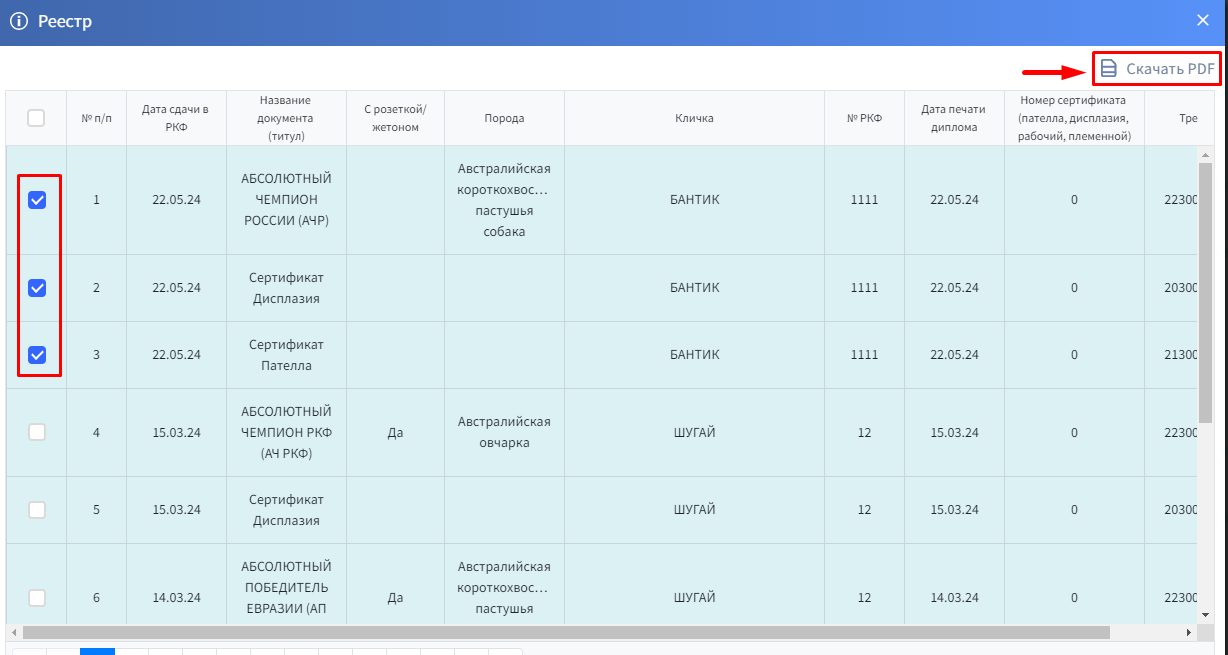The height and width of the screenshot is (655, 1228).
Task: Click the Дата сдачи в РКФ column header
Action: [176, 118]
